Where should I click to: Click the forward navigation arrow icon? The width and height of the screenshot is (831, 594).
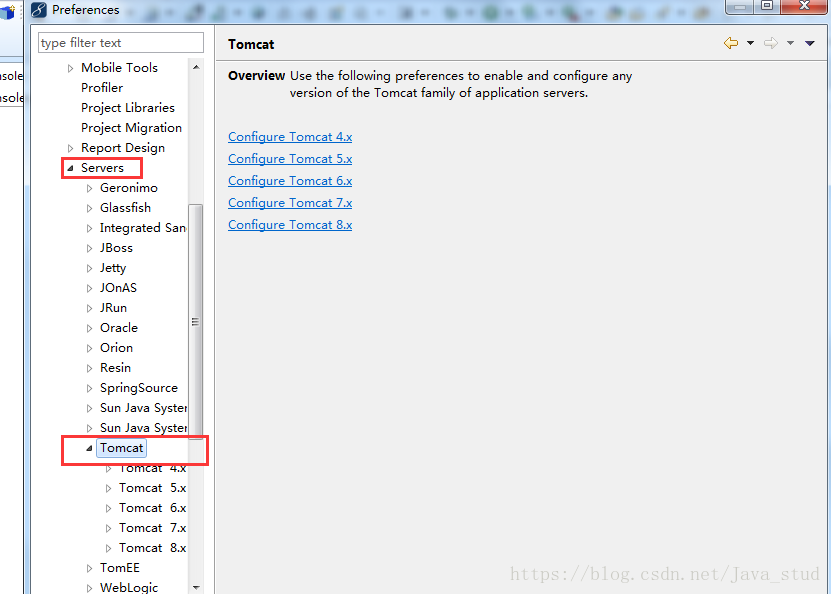tap(771, 43)
